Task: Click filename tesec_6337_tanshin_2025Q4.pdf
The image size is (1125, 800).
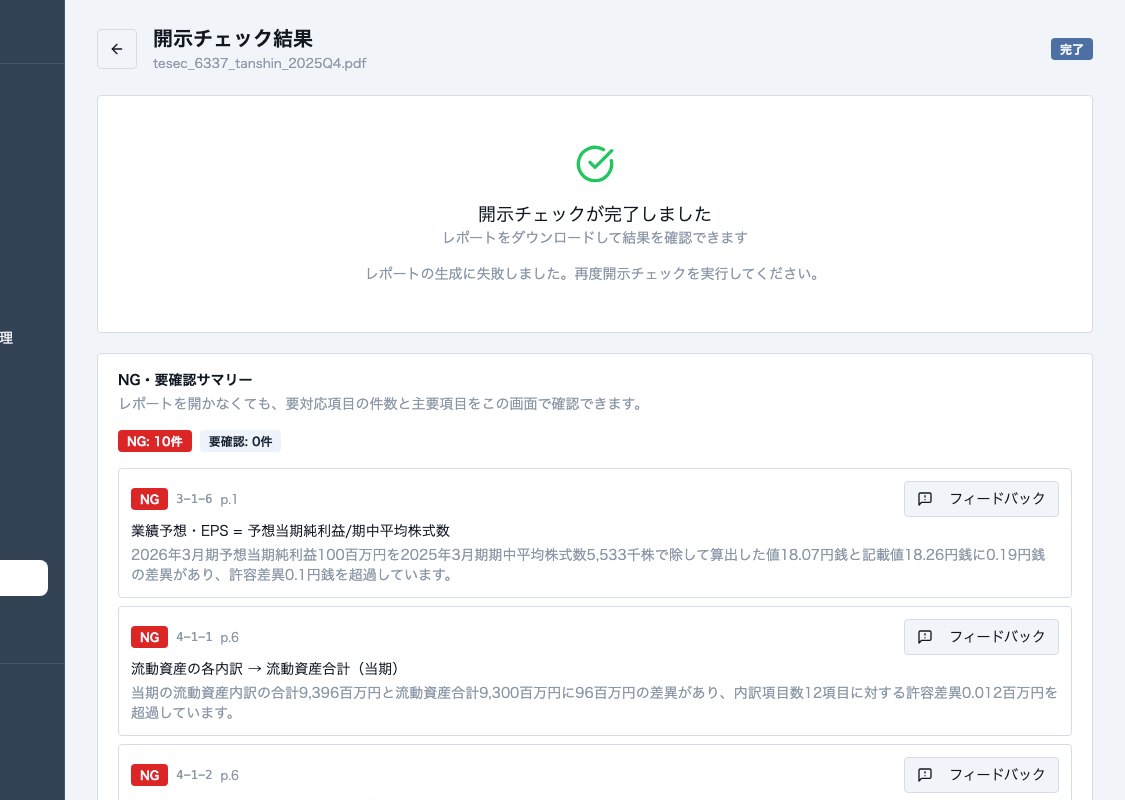Action: pyautogui.click(x=259, y=63)
